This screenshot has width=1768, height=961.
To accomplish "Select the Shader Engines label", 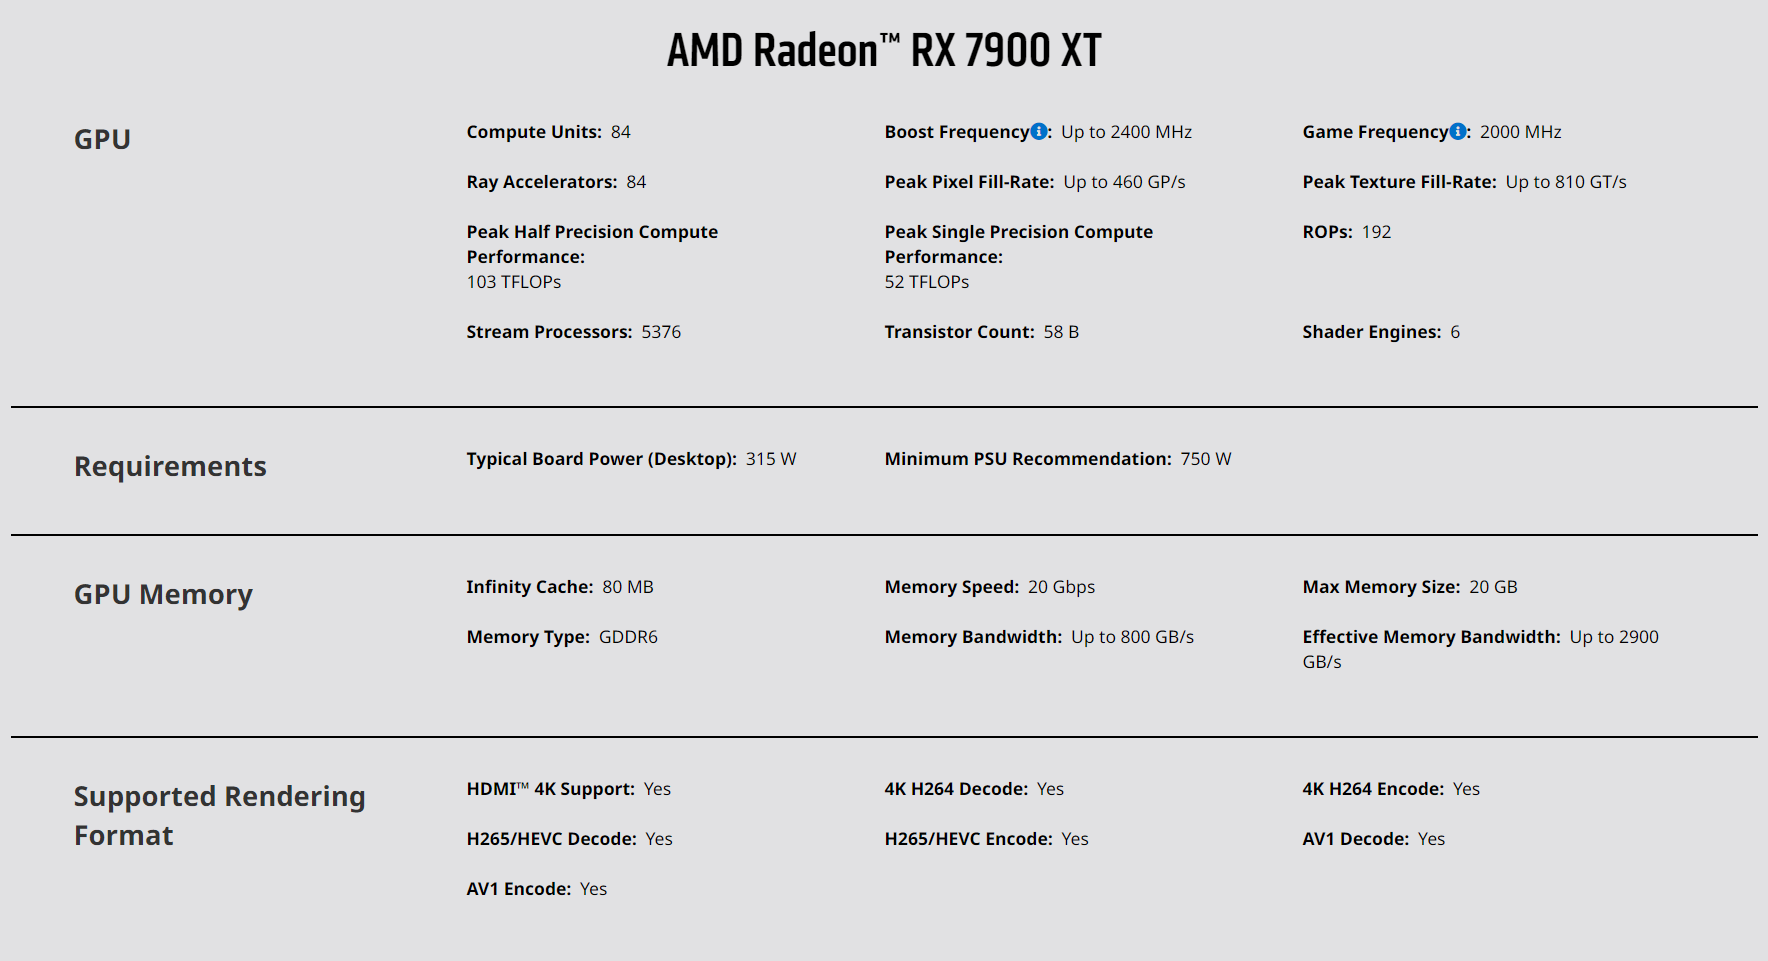I will tap(1371, 332).
